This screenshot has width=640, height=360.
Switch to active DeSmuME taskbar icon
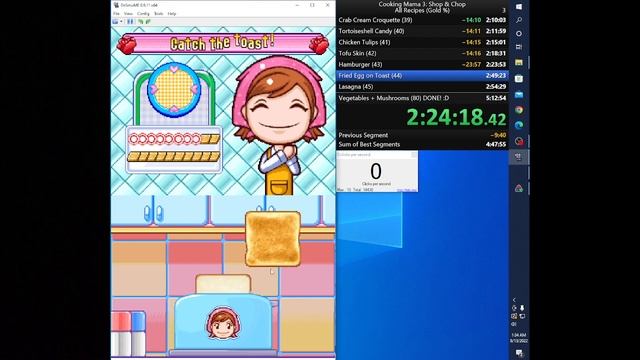519,157
